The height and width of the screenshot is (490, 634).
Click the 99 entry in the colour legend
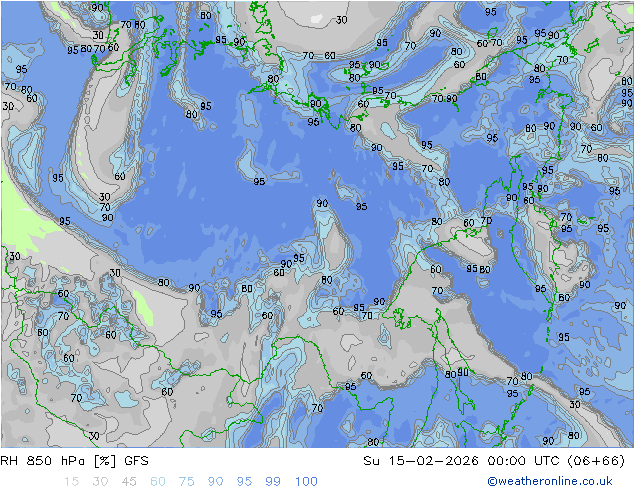(x=273, y=481)
